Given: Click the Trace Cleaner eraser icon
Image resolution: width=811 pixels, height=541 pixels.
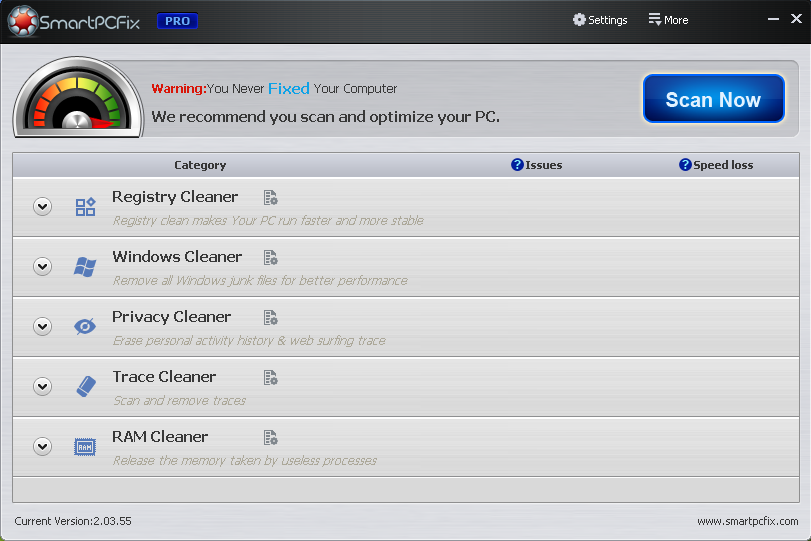Looking at the screenshot, I should pyautogui.click(x=86, y=386).
